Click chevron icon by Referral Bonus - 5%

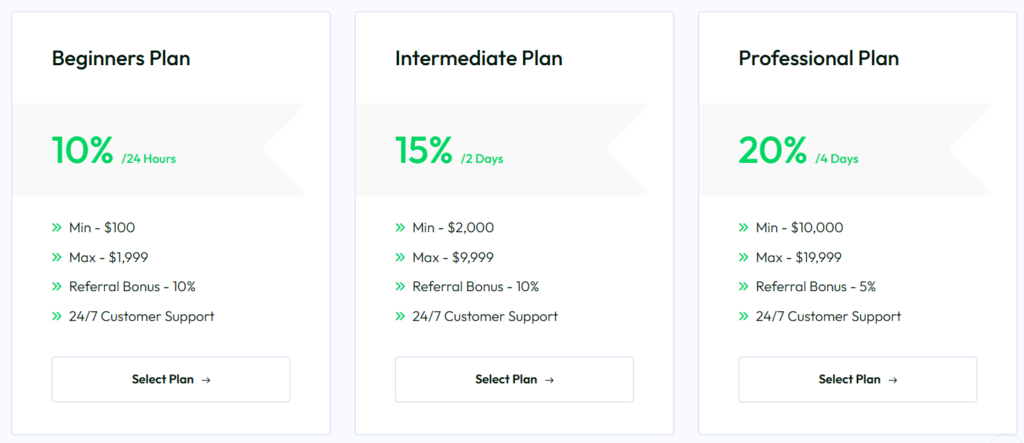743,287
